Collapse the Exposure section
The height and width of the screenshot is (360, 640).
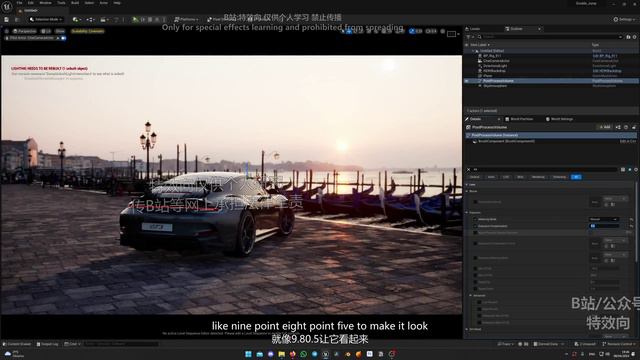[467, 213]
